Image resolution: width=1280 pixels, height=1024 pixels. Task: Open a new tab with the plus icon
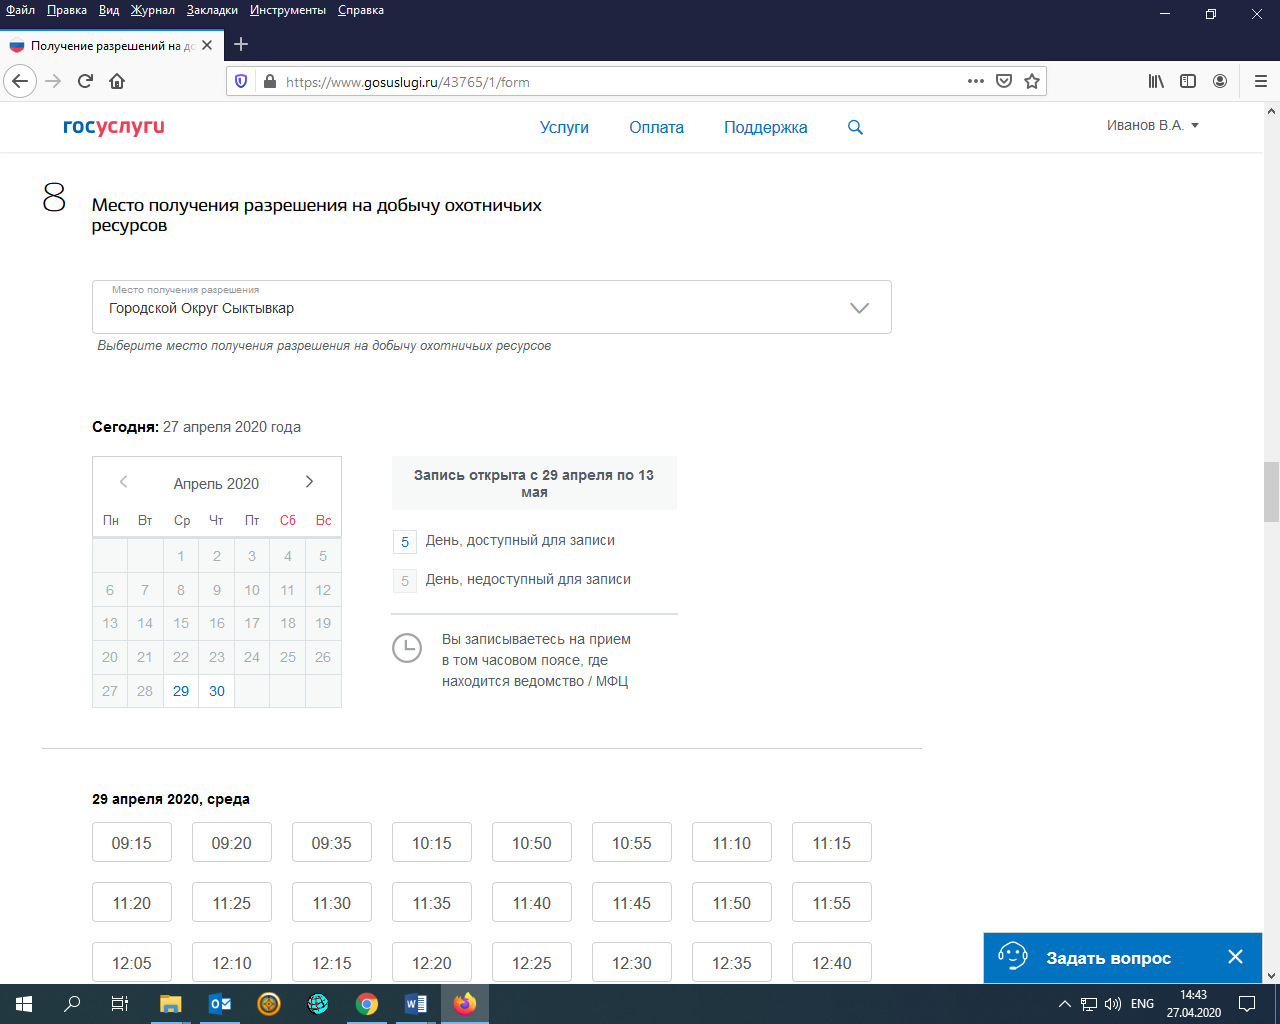[241, 44]
